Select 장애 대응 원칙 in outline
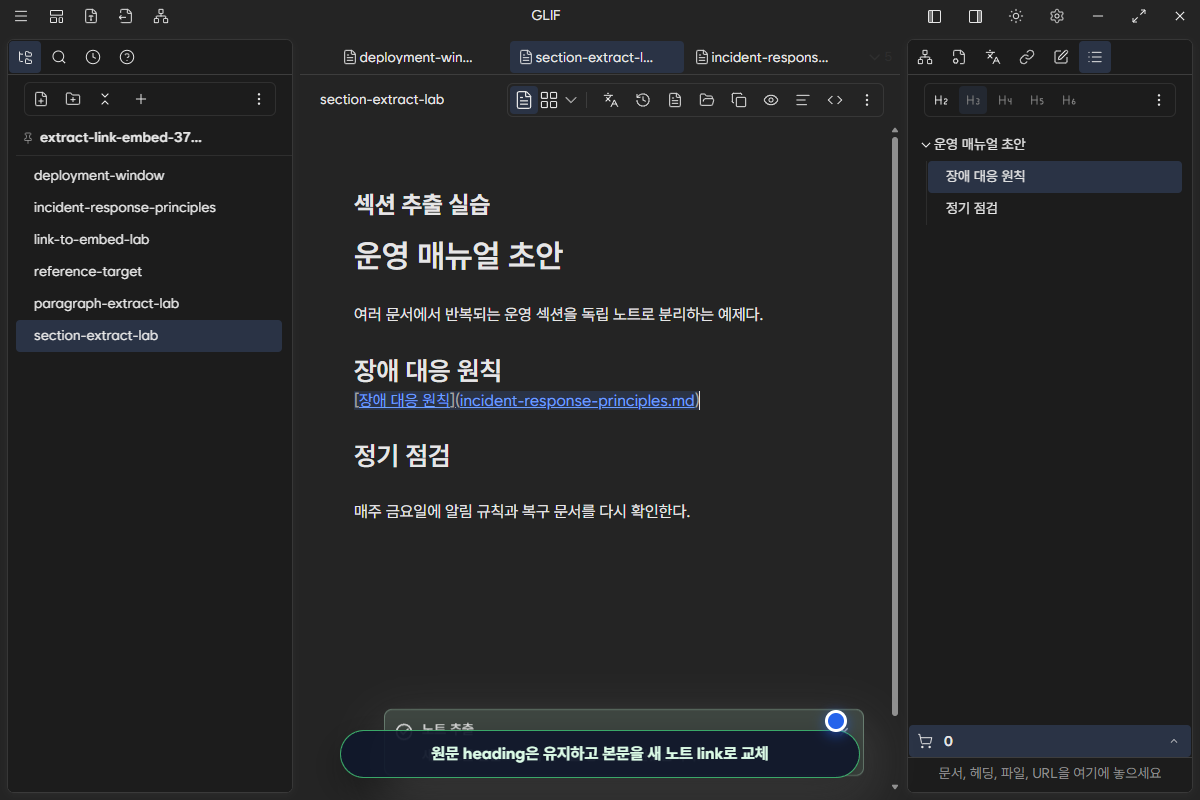 (1054, 176)
